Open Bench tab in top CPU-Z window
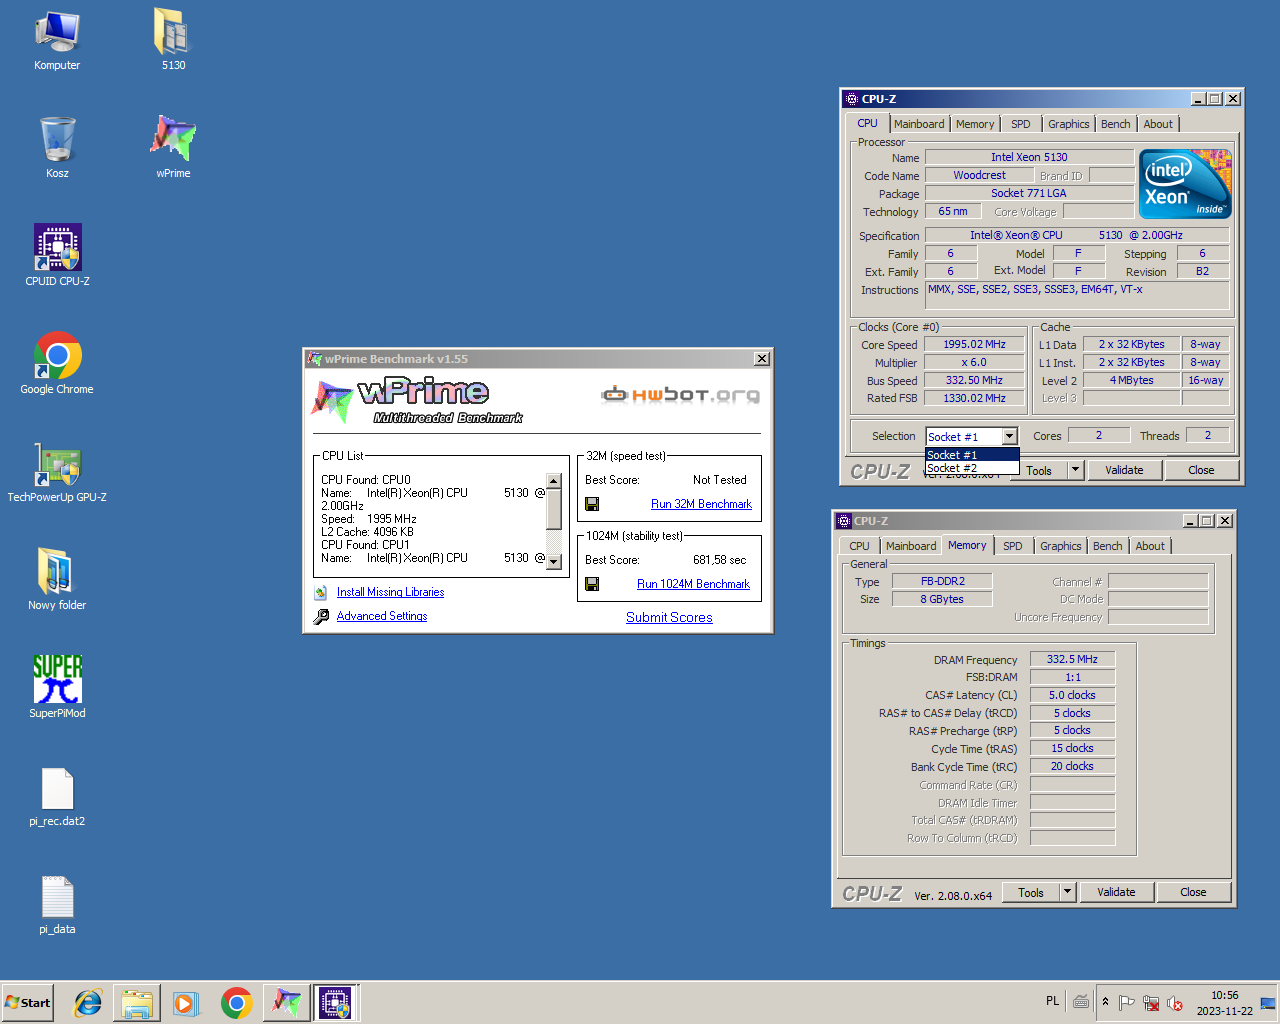Screen dimensions: 1280x1024 tap(1116, 124)
